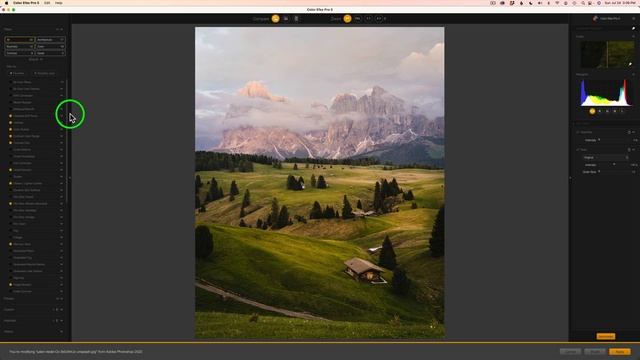The height and width of the screenshot is (360, 640).
Task: Click the main mountain landscape preview image
Action: (320, 182)
